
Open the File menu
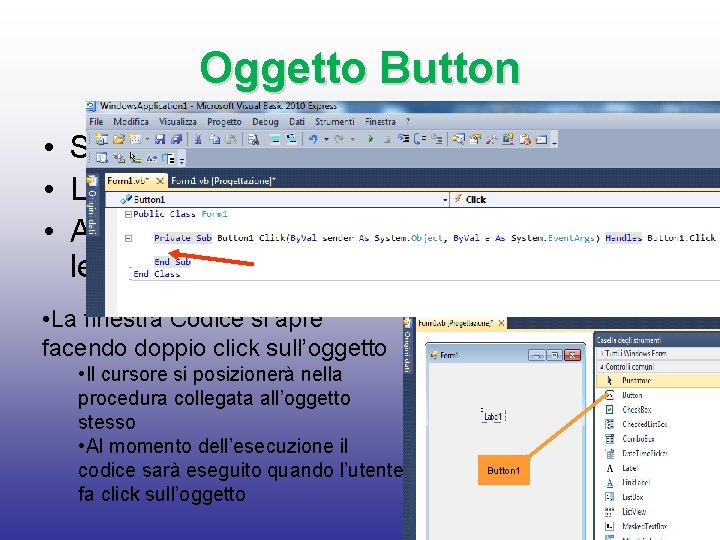click(x=96, y=122)
